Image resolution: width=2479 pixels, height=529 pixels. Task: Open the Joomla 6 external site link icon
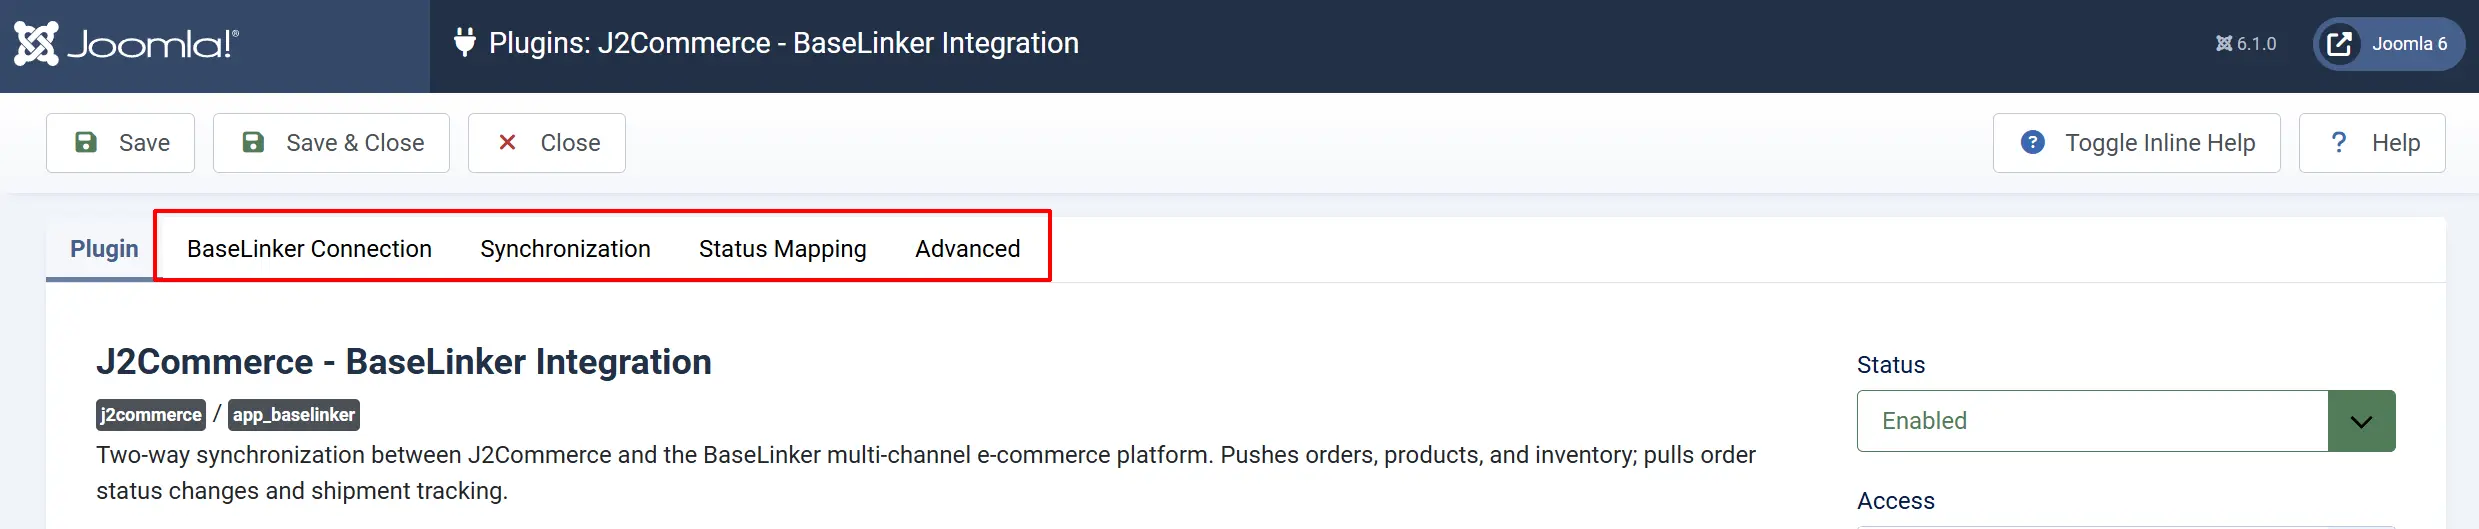coord(2340,44)
